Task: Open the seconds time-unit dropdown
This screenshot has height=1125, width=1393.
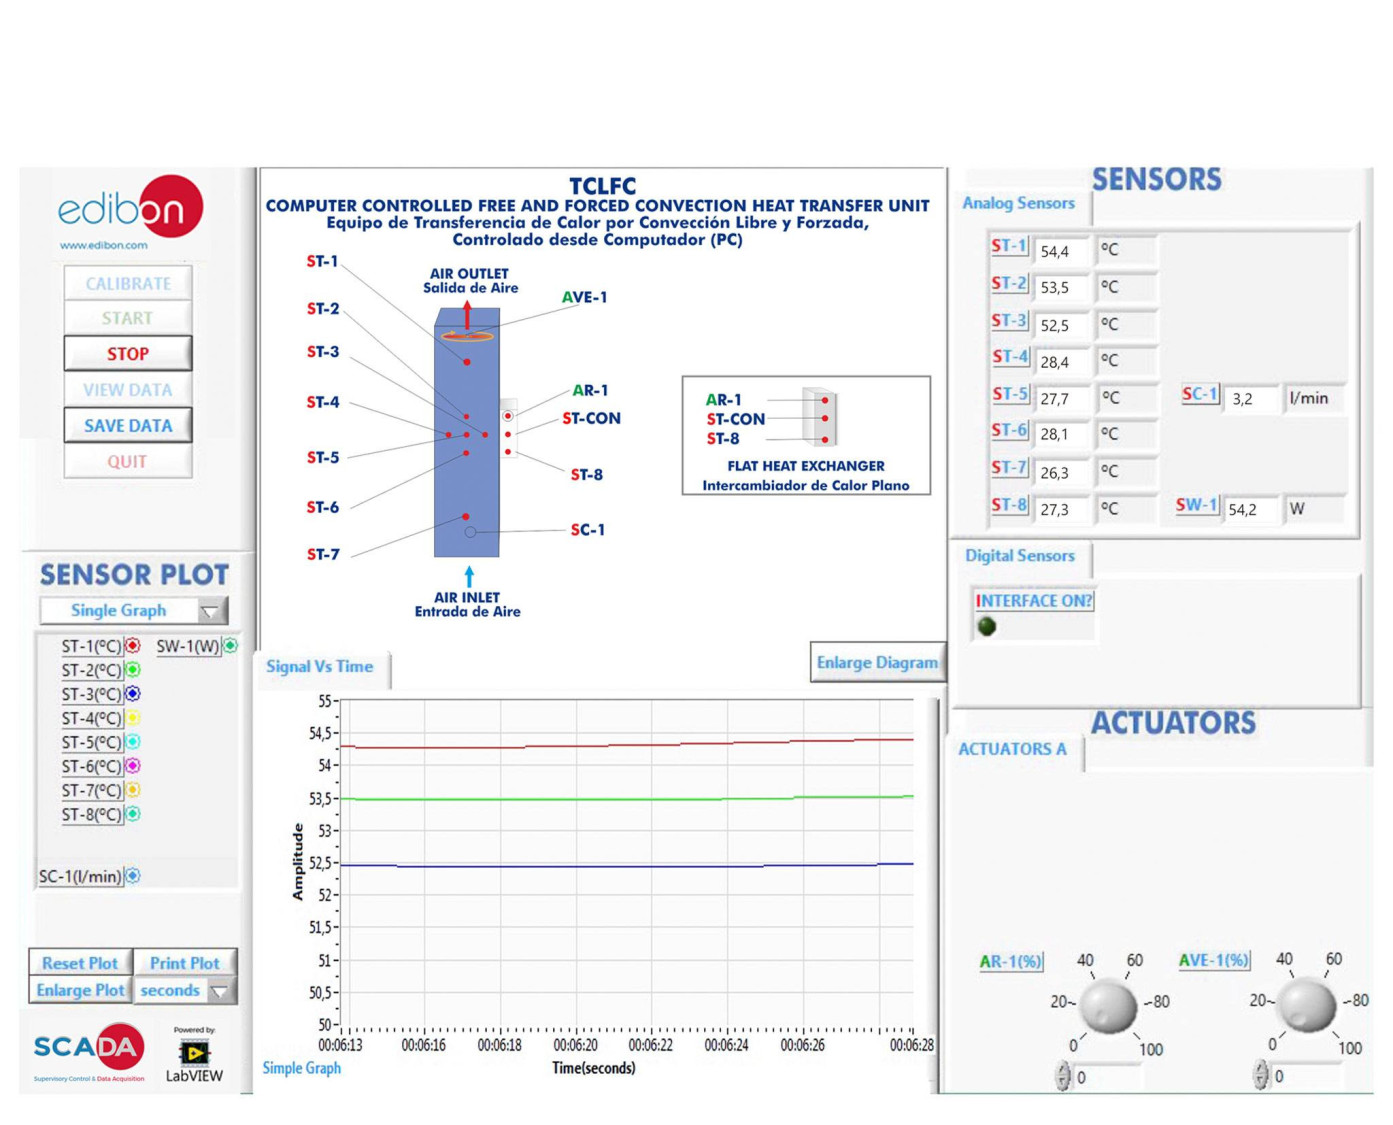Action: coord(185,990)
